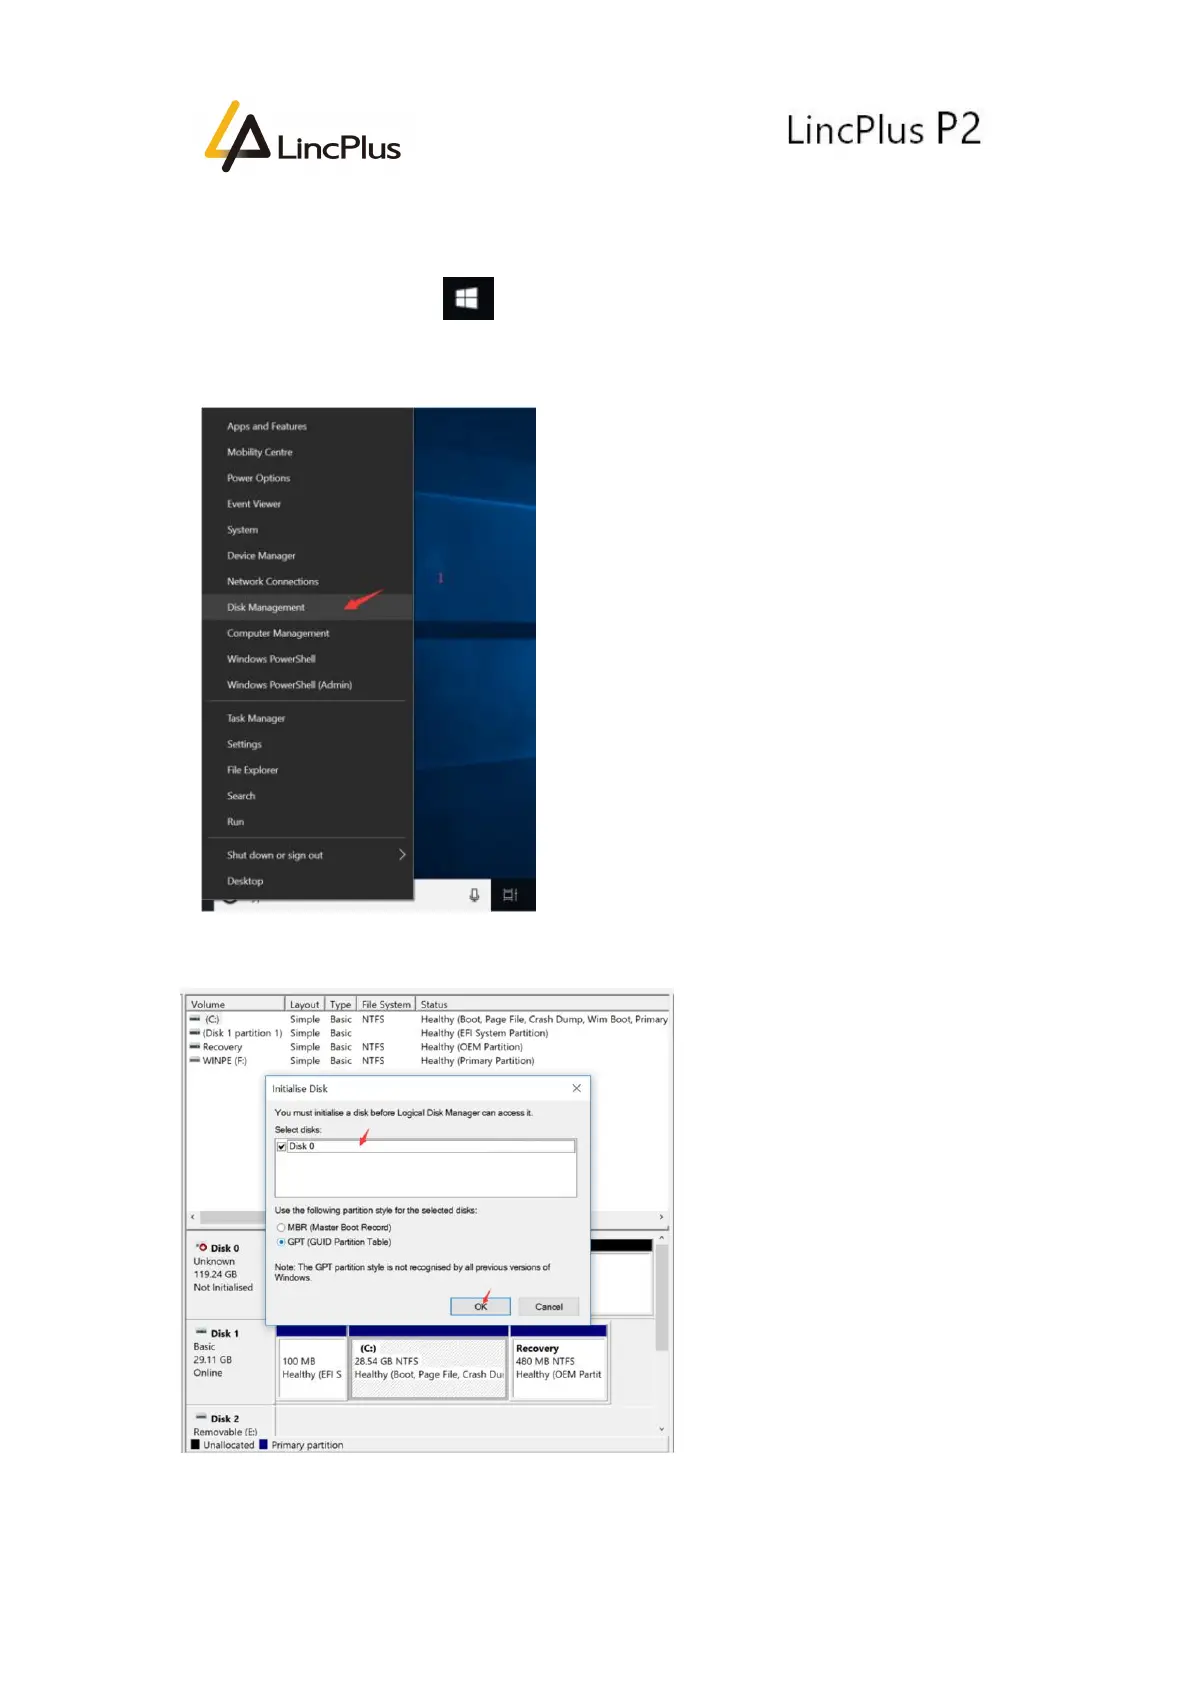
Task: Click the Layout column header
Action: point(305,1004)
